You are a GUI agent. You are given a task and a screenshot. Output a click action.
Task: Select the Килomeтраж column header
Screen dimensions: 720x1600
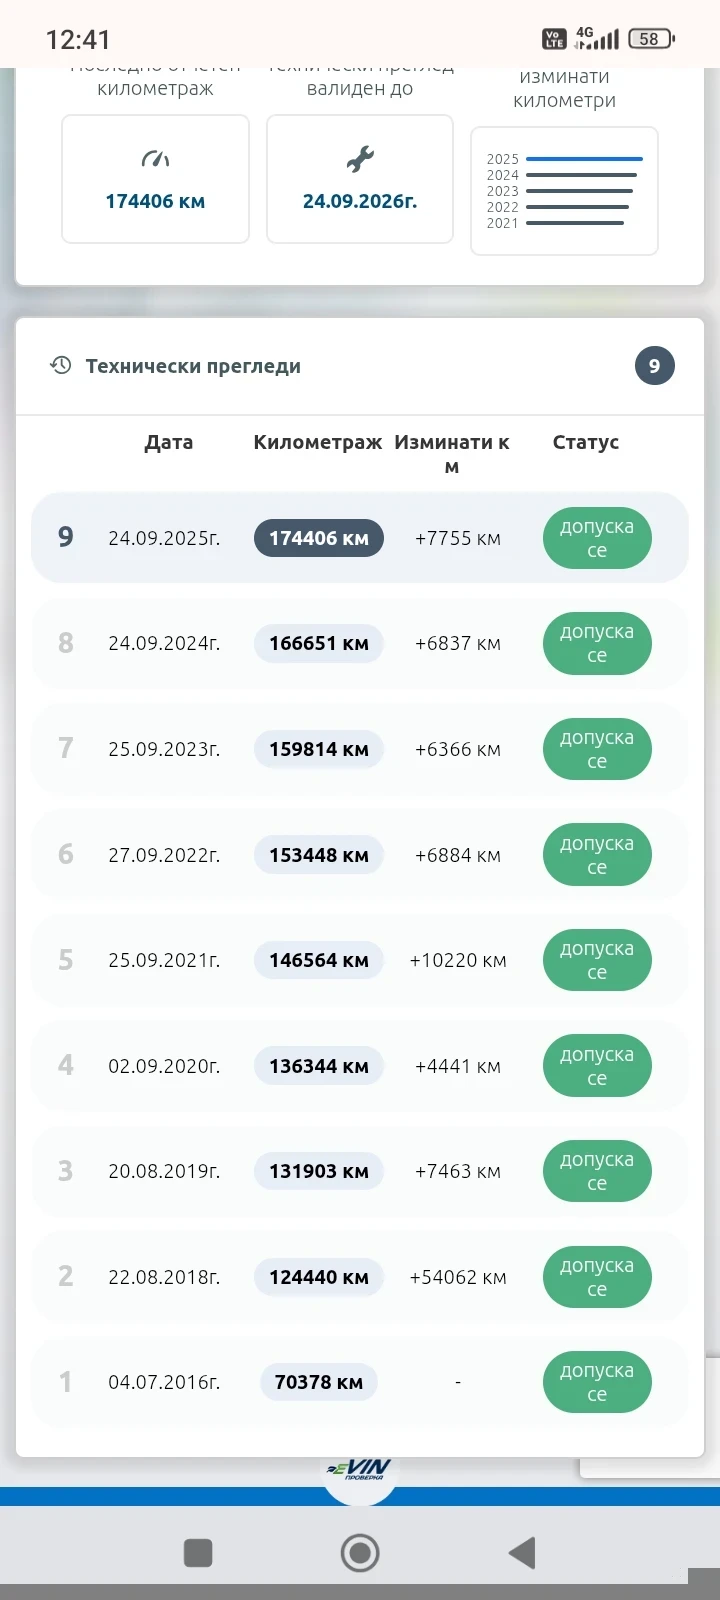coord(317,442)
